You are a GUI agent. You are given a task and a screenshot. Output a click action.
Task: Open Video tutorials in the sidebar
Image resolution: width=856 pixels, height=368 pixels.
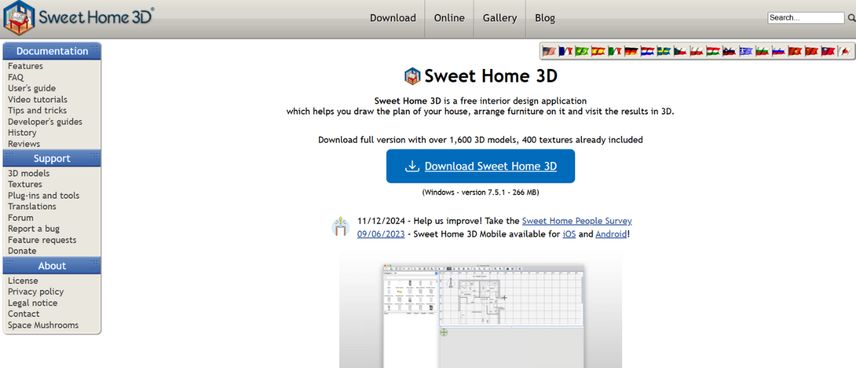[38, 99]
